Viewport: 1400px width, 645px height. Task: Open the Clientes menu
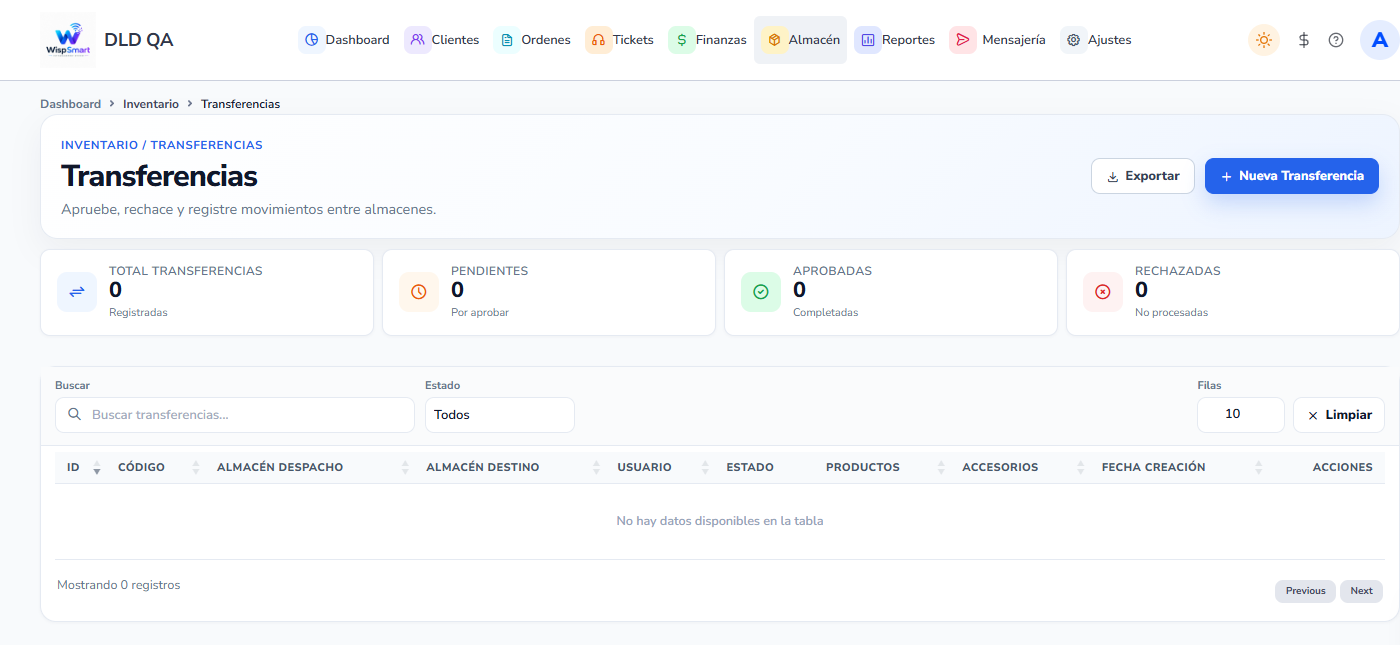(443, 40)
